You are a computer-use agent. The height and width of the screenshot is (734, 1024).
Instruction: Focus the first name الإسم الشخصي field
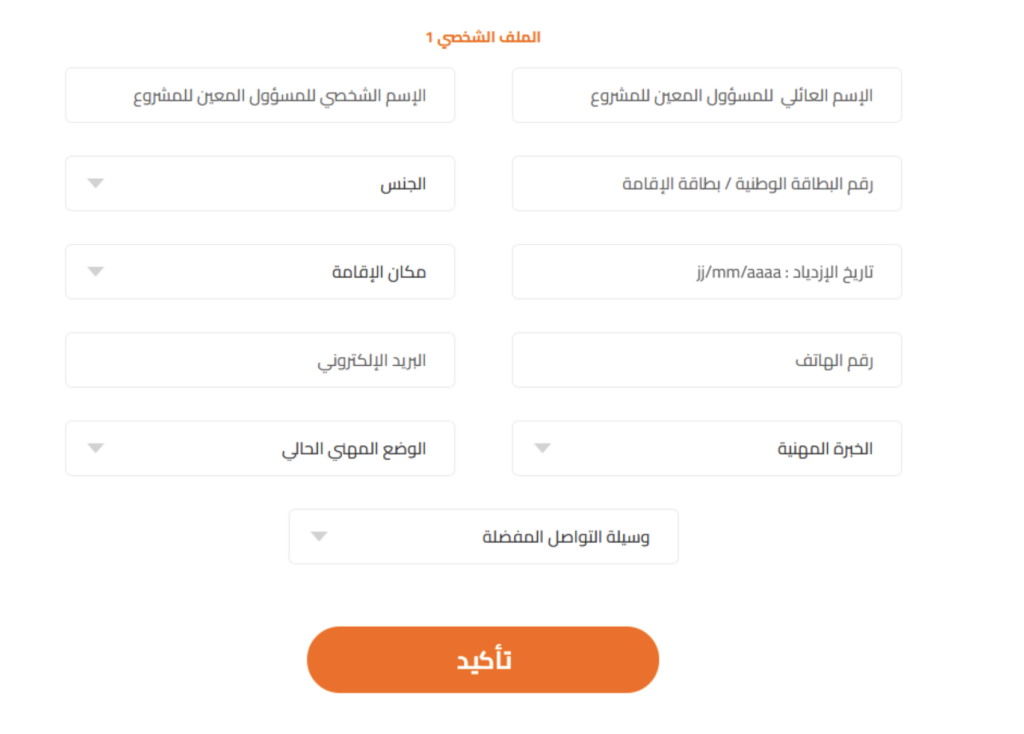(x=260, y=96)
